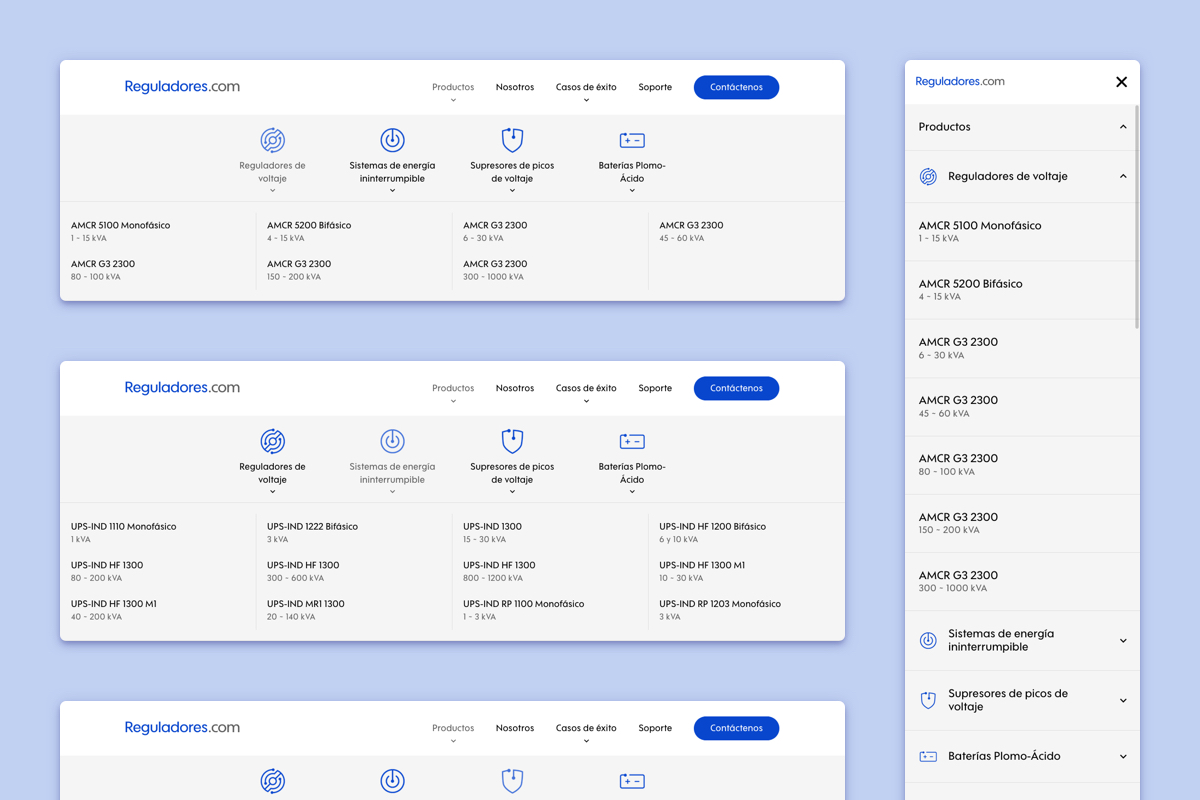Expand Baterías Plomo-Ácido chevron in mobile menu
Screen dimensions: 1200x800
(x=1123, y=757)
